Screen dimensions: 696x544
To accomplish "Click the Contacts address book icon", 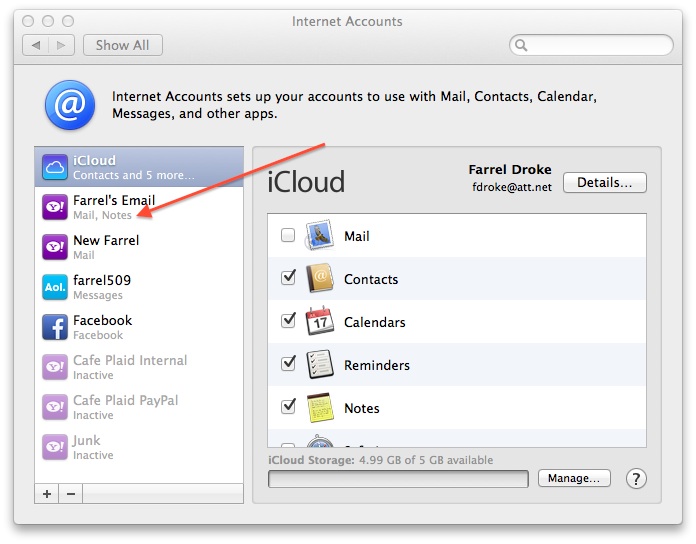I will pyautogui.click(x=320, y=278).
